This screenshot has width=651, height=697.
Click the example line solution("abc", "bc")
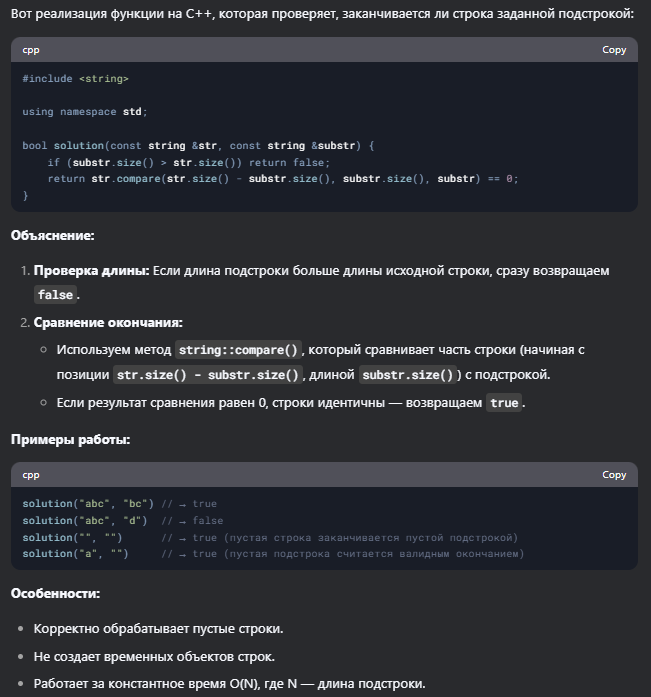coord(120,504)
